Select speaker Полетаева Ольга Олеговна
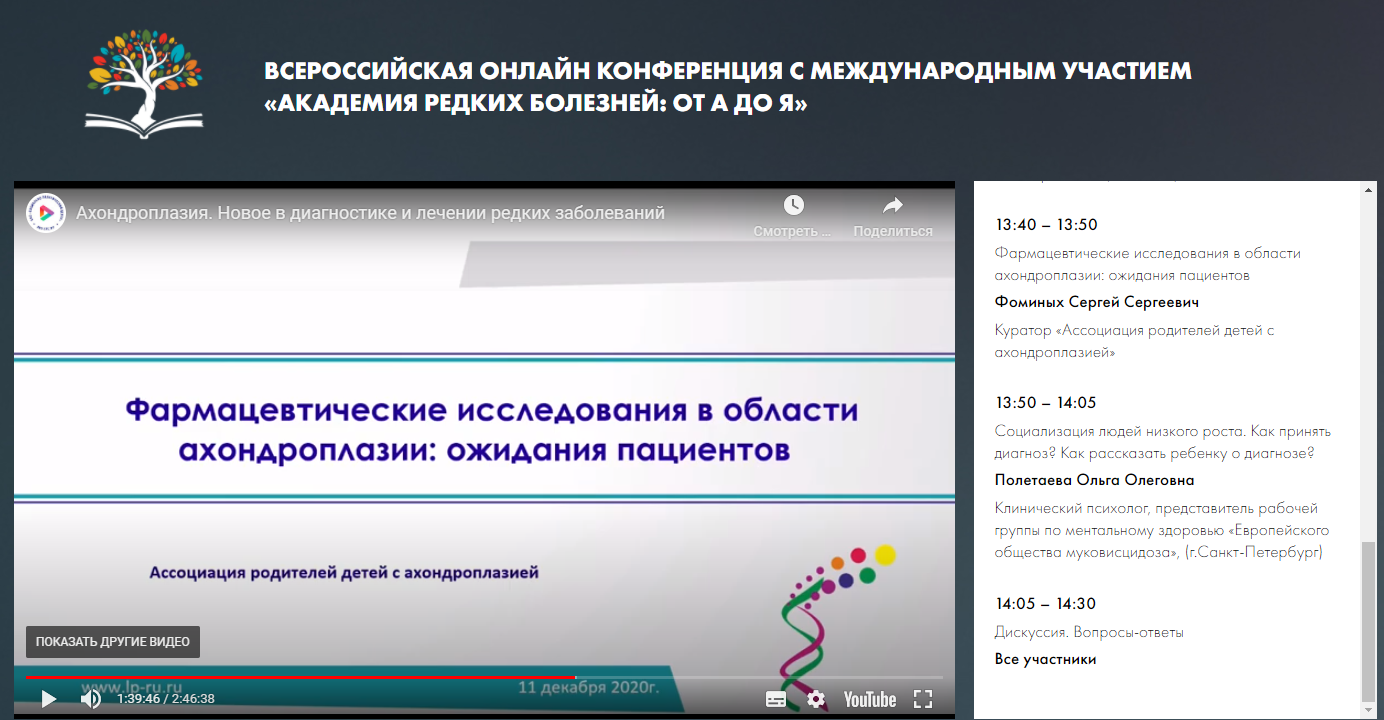Viewport: 1384px width, 720px height. (1094, 480)
